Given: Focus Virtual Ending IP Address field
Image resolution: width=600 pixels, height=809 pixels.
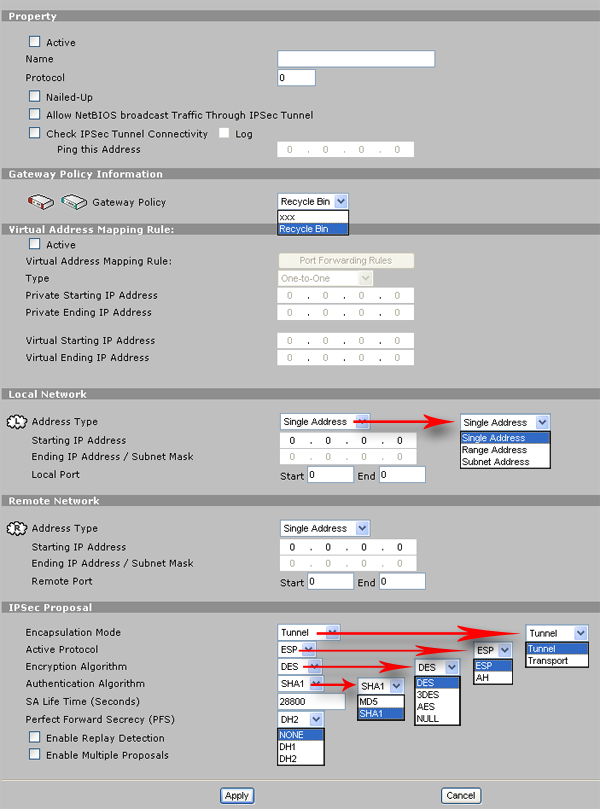Looking at the screenshot, I should [x=346, y=358].
